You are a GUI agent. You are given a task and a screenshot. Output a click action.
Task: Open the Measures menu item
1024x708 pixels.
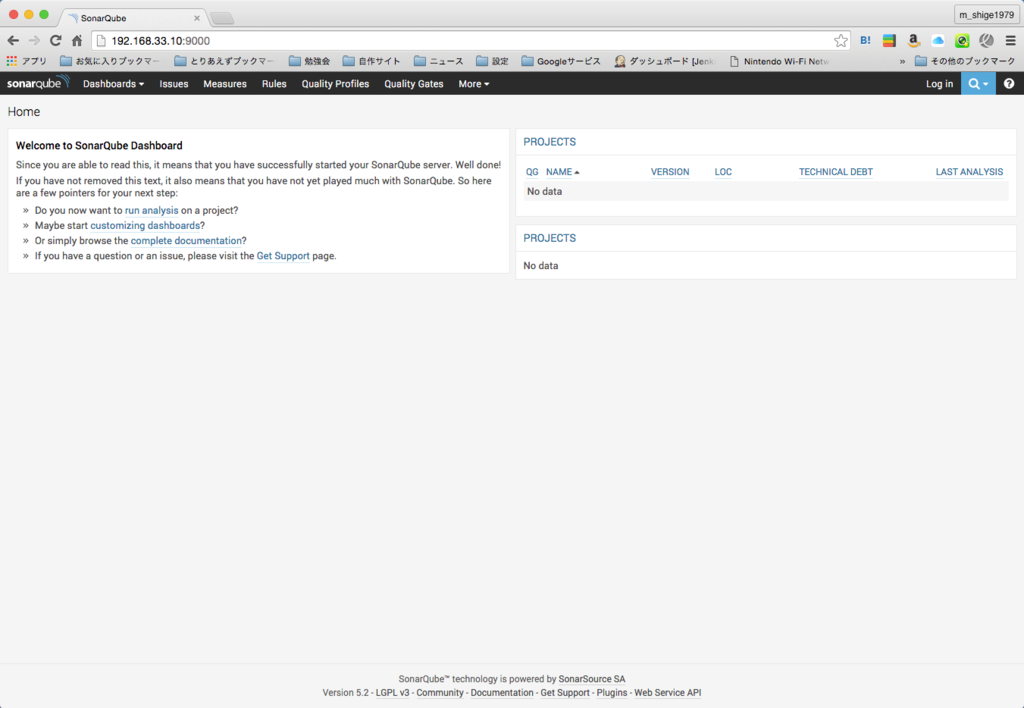[x=225, y=84]
